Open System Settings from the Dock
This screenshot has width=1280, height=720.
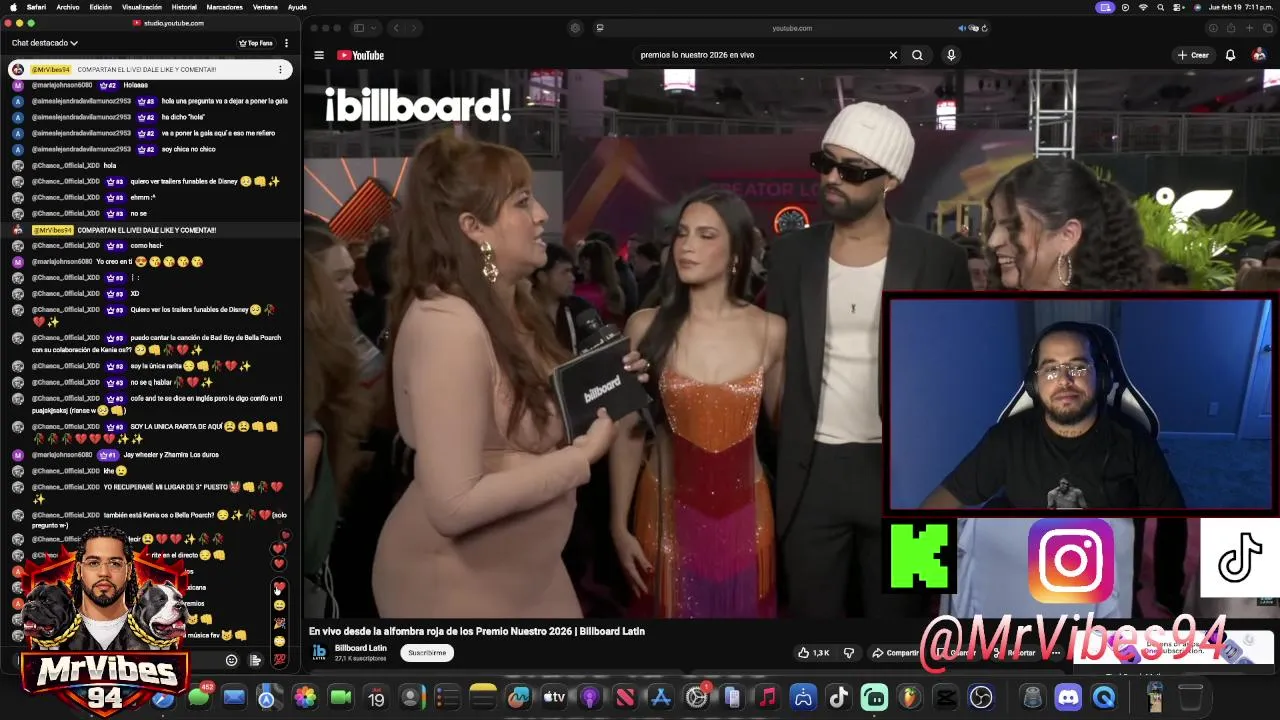(x=697, y=697)
